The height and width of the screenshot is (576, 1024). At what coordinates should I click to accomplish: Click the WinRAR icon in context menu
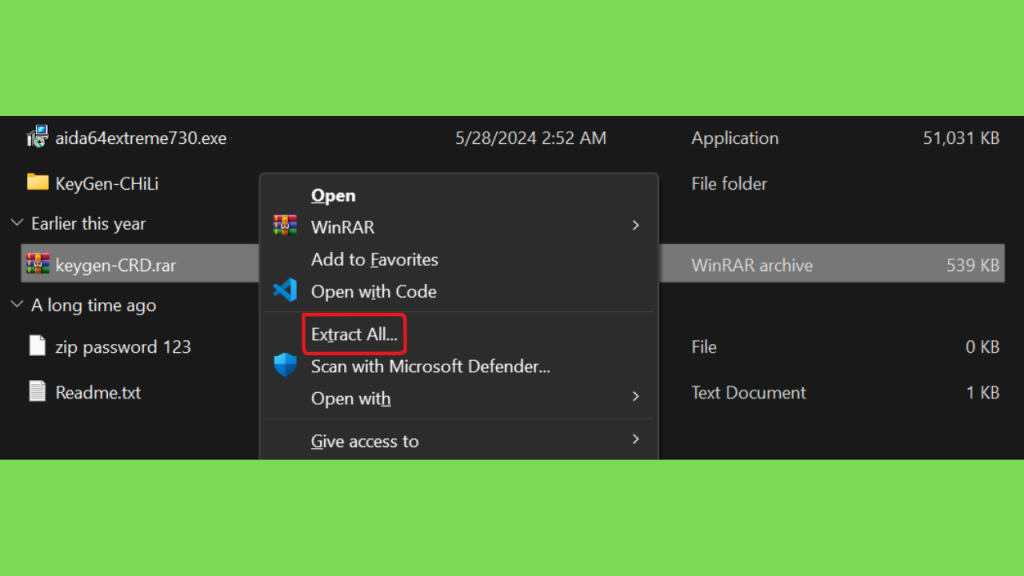coord(285,226)
